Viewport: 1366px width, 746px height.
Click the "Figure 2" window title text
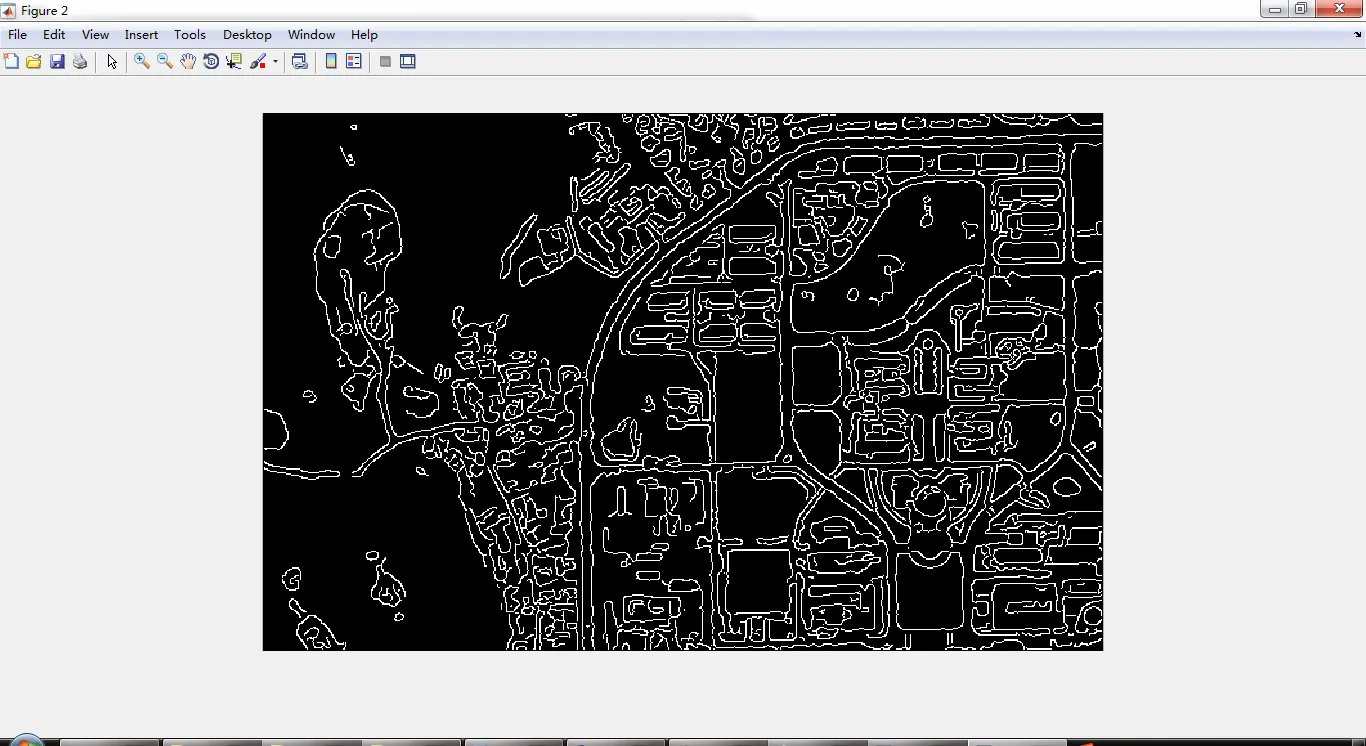[x=45, y=11]
